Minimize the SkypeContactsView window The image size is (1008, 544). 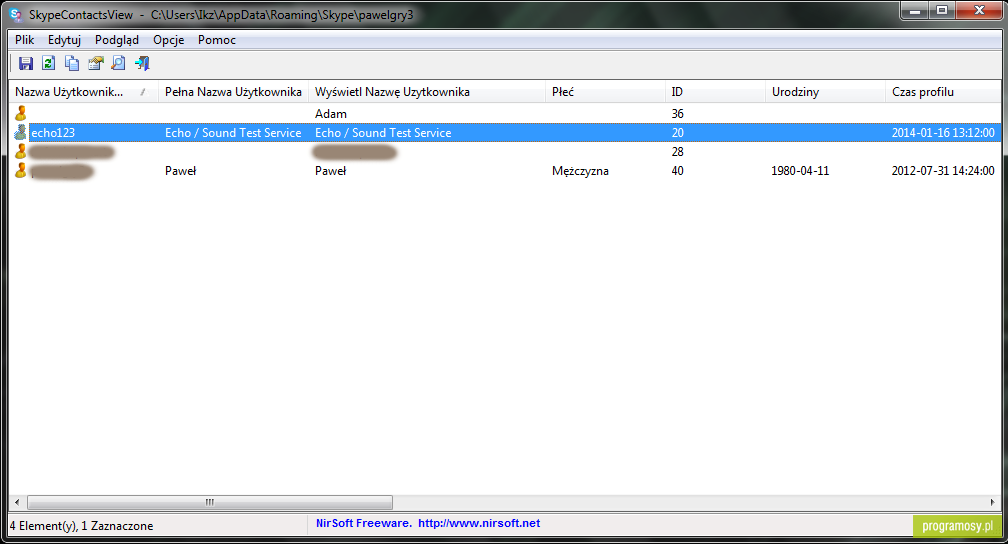914,11
